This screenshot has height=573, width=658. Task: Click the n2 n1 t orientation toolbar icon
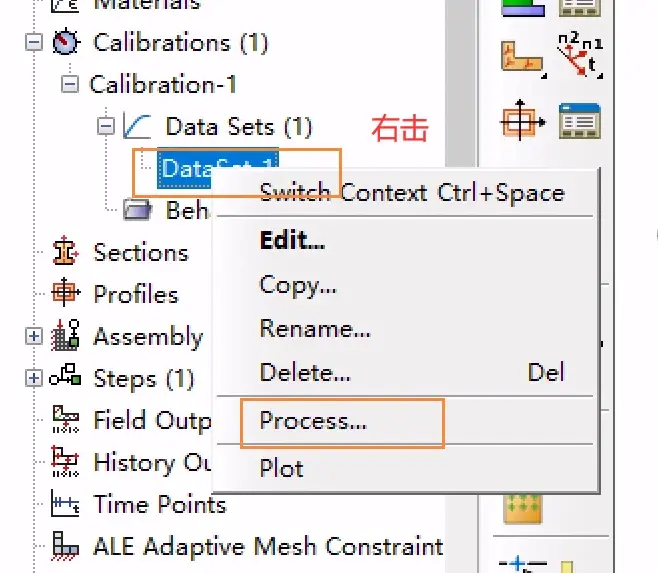(580, 56)
